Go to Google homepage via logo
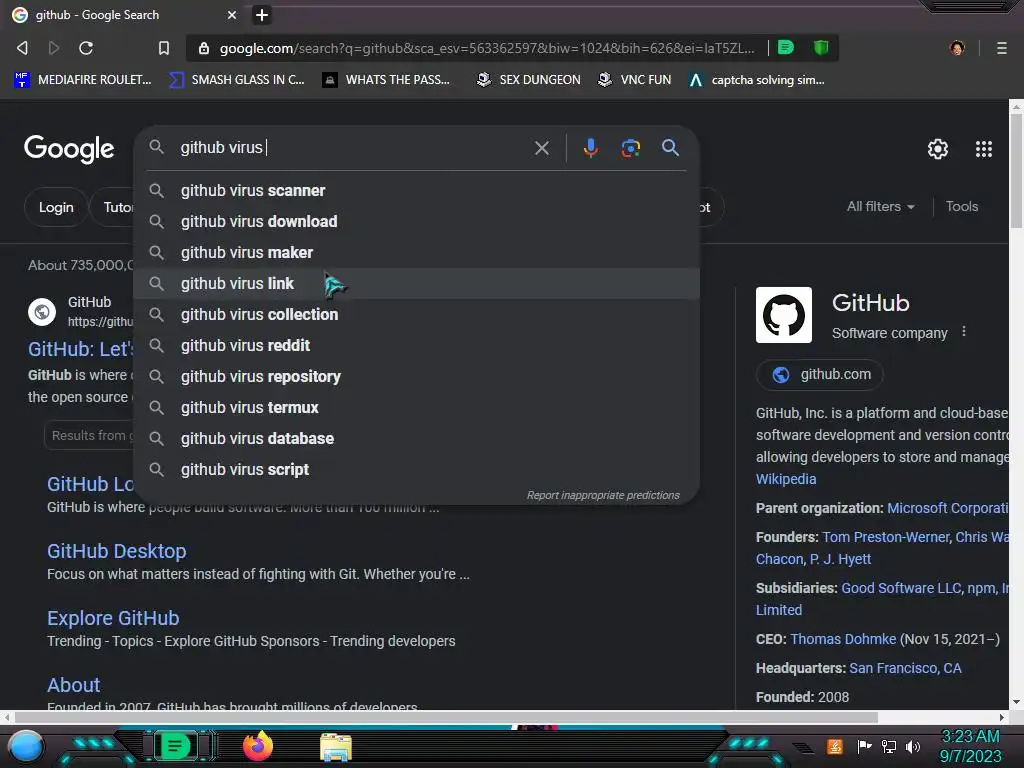The image size is (1024, 768). tap(69, 149)
